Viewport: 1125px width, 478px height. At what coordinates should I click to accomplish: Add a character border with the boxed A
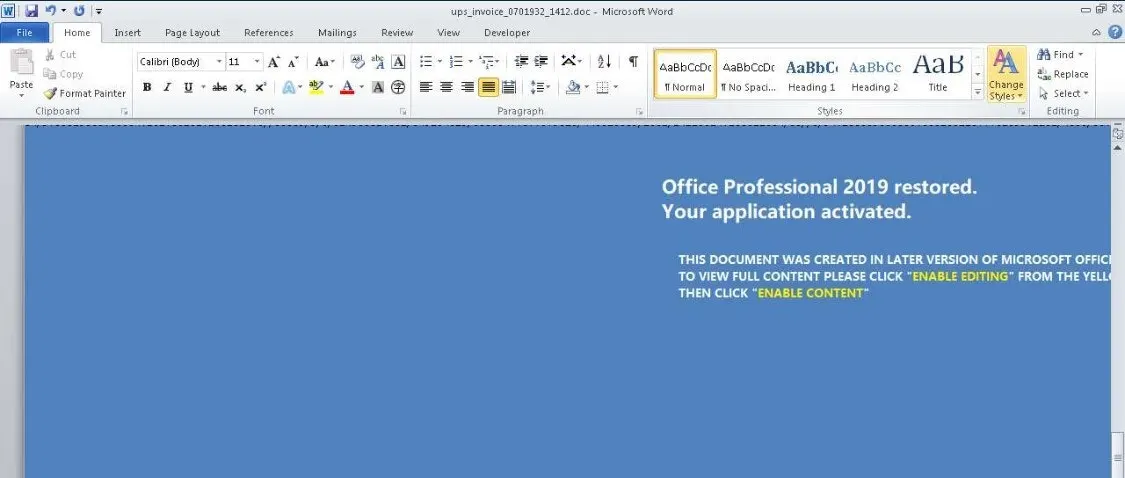click(397, 62)
